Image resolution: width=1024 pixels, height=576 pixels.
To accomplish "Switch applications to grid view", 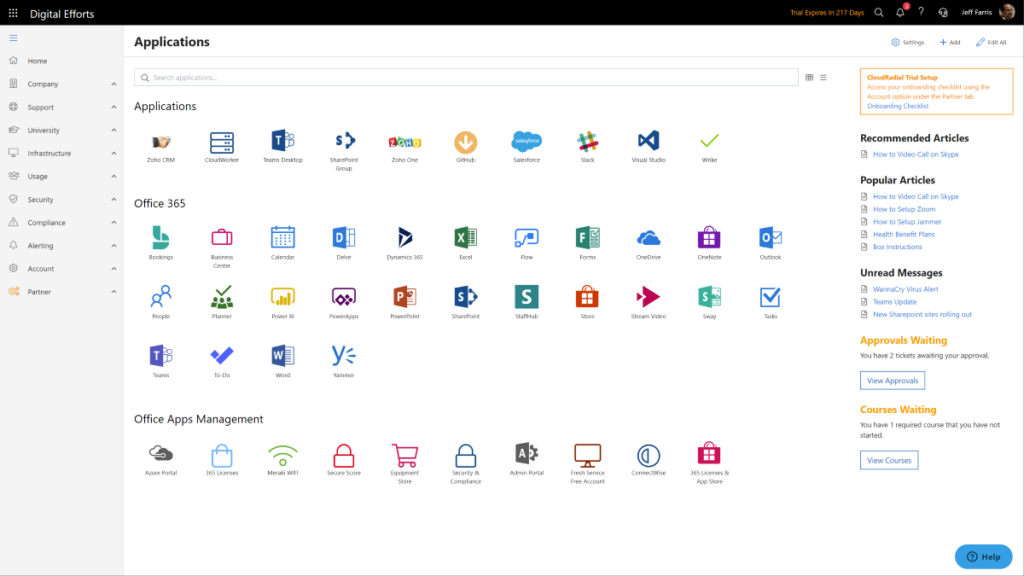I will tap(809, 76).
